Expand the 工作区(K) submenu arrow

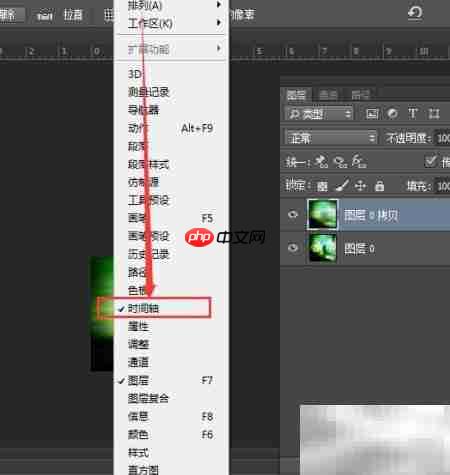[x=219, y=23]
